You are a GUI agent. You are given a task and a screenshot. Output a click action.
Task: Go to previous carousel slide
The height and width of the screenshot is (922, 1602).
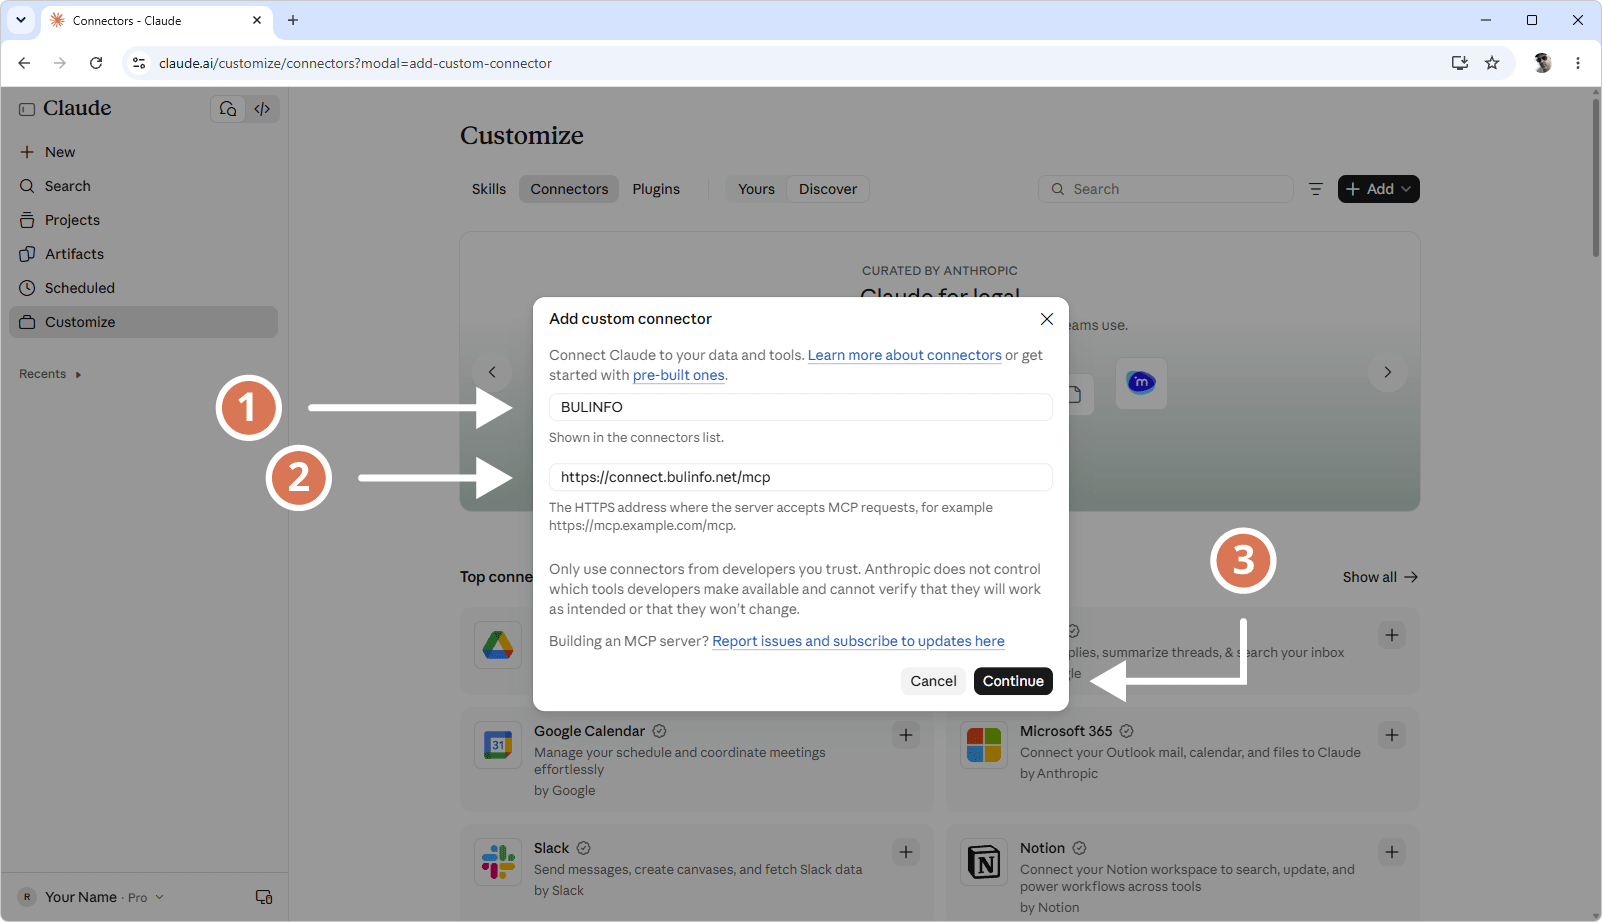tap(492, 372)
